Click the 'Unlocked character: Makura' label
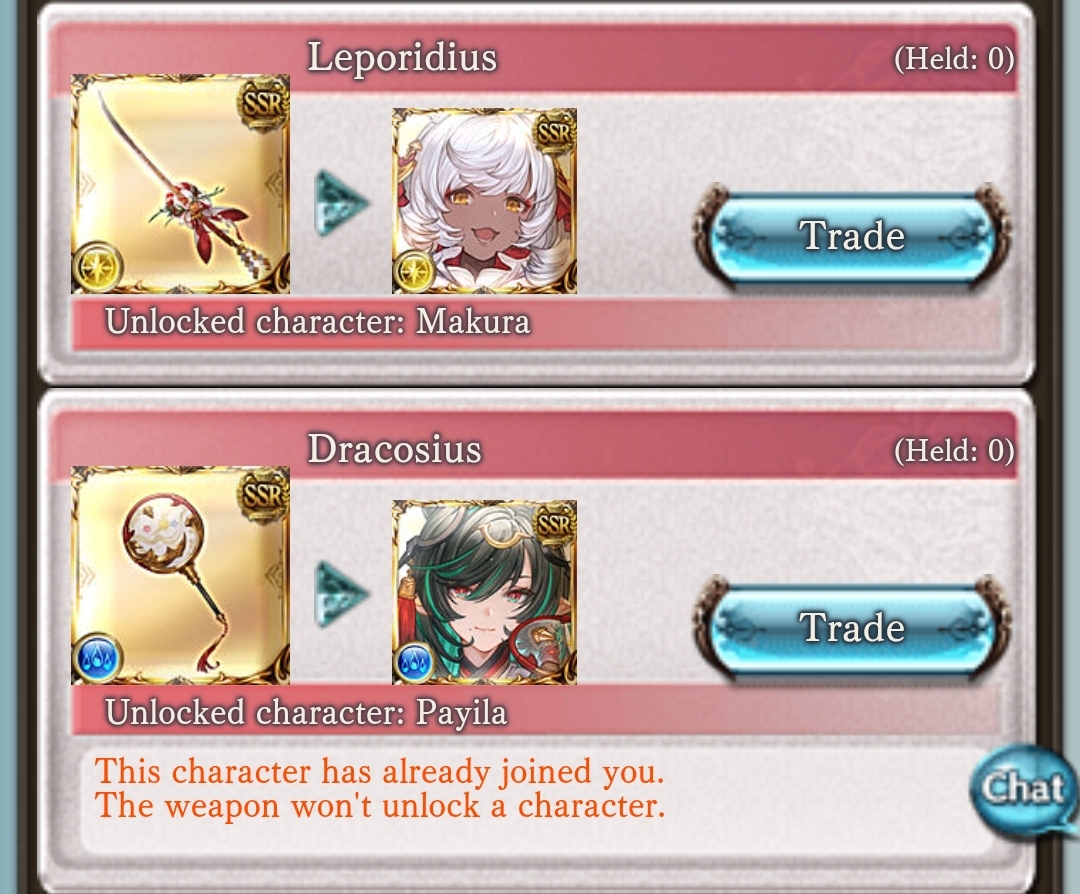This screenshot has height=894, width=1080. [x=318, y=322]
